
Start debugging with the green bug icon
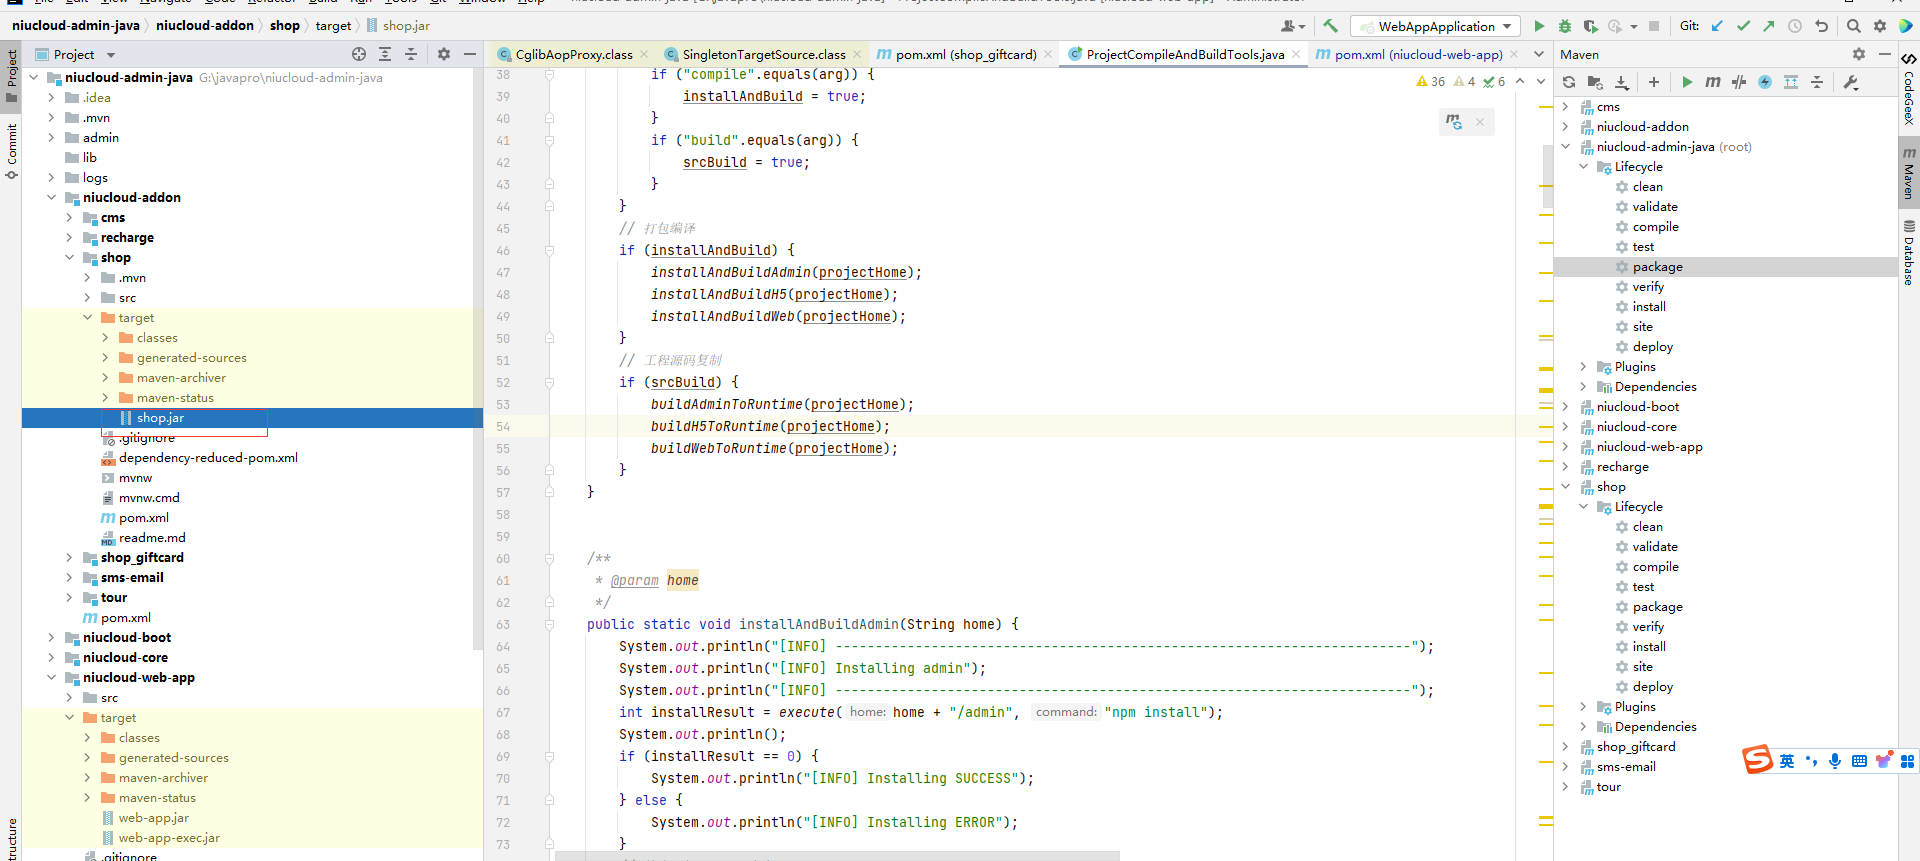click(x=1565, y=26)
